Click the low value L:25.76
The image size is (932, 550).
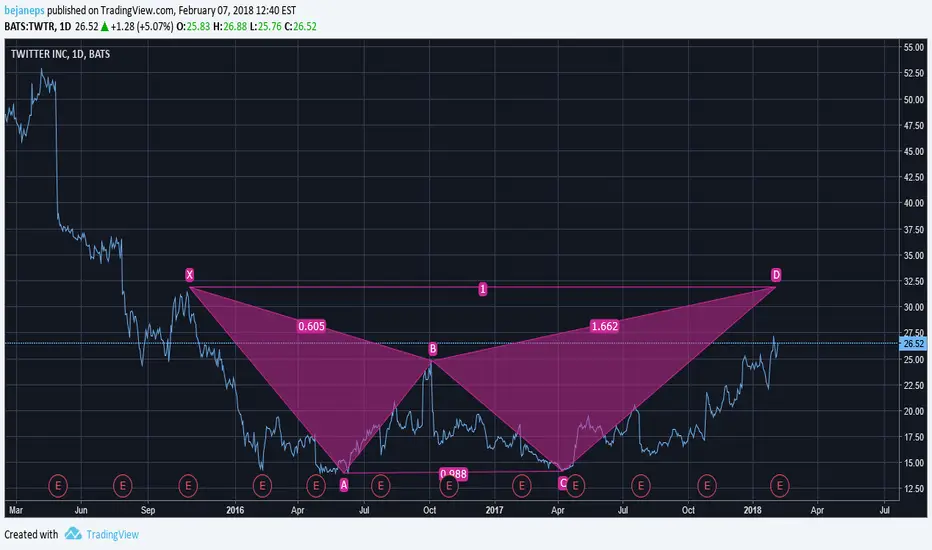pyautogui.click(x=265, y=27)
